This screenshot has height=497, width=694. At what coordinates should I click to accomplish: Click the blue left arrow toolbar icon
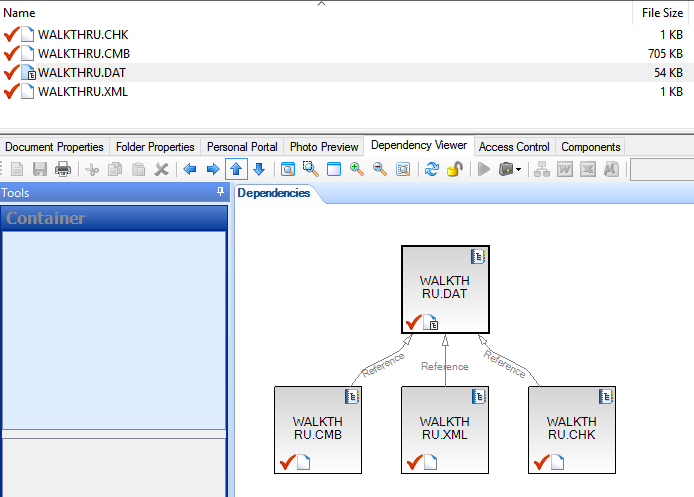point(190,169)
